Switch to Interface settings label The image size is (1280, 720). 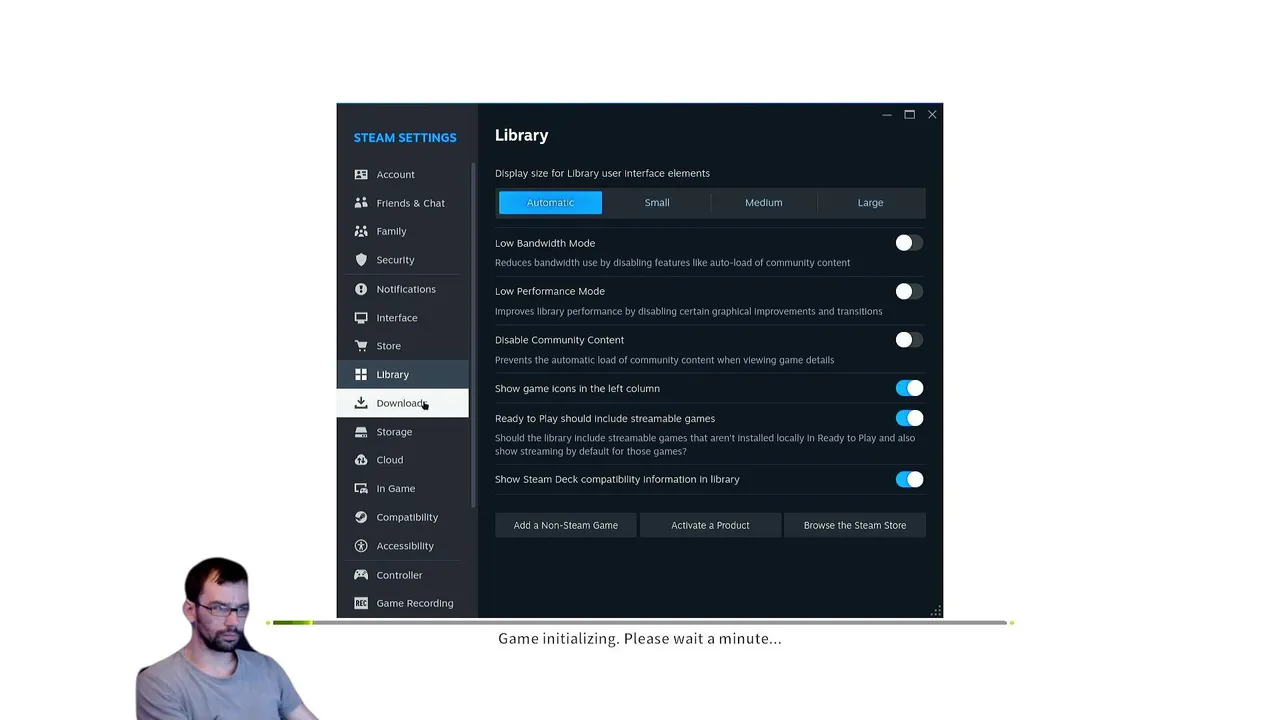397,318
